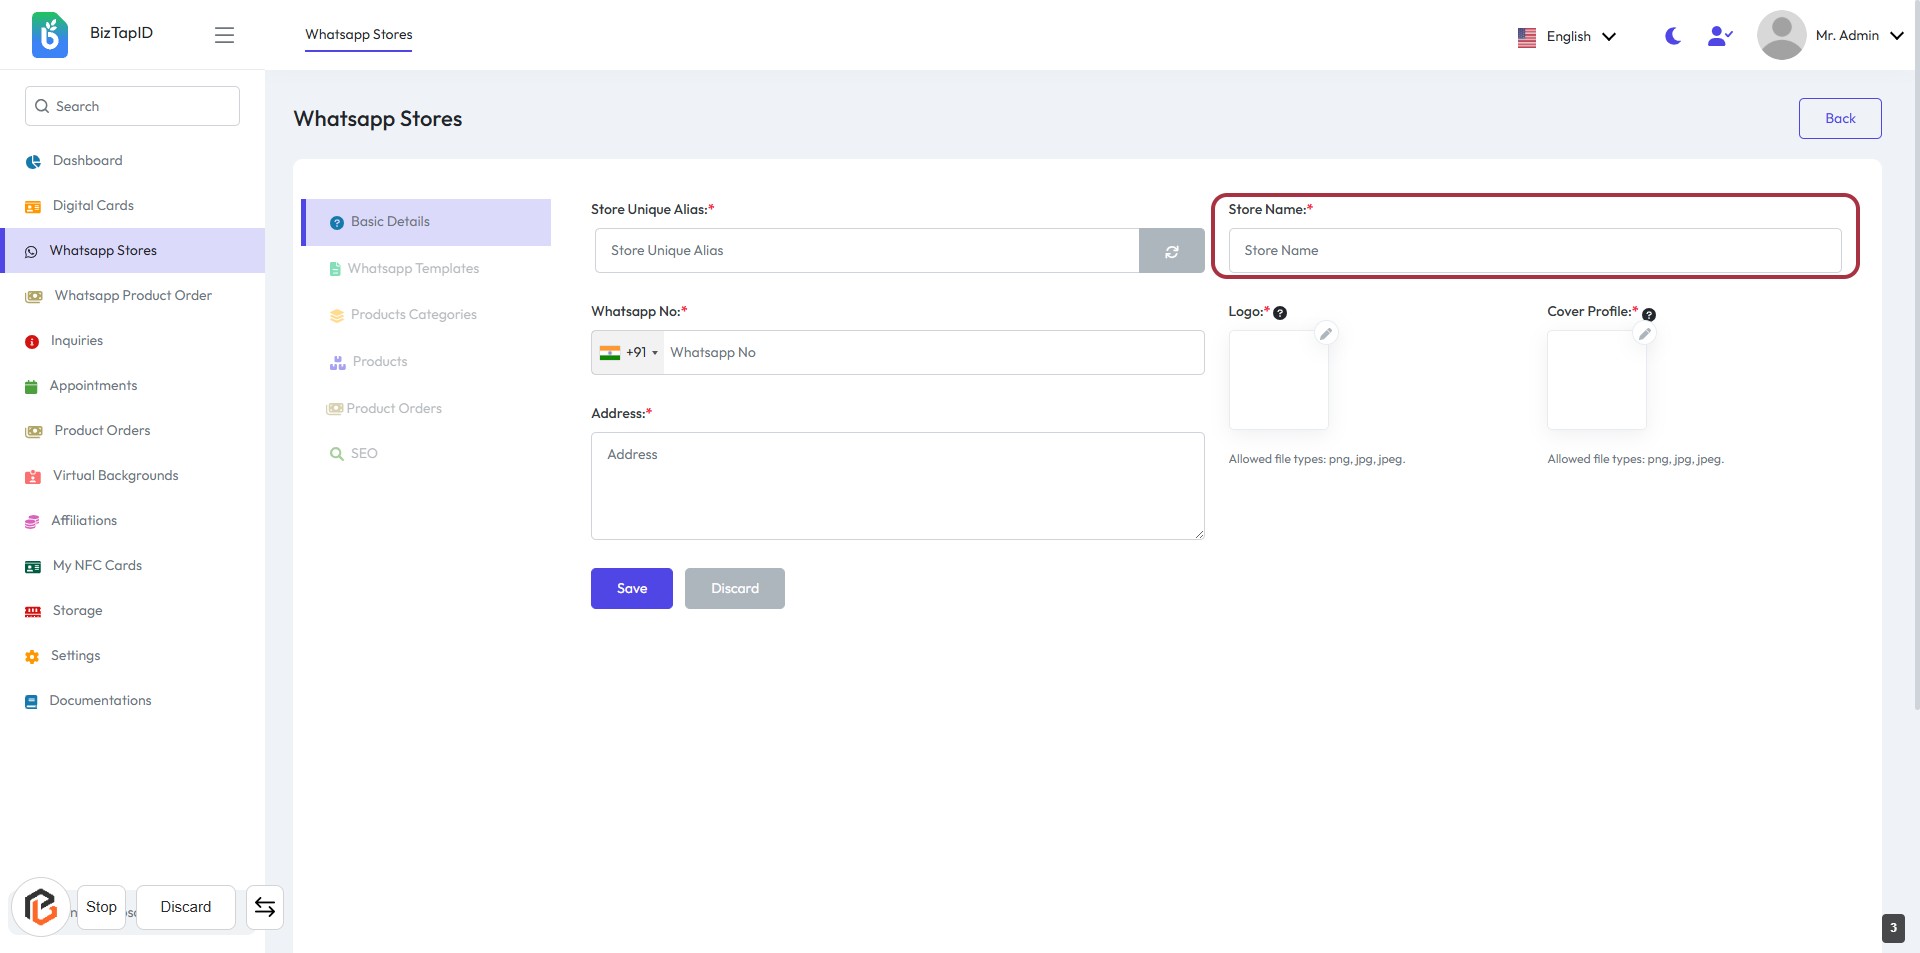Click the Logo edit pencil icon
The image size is (1920, 953).
[1325, 334]
